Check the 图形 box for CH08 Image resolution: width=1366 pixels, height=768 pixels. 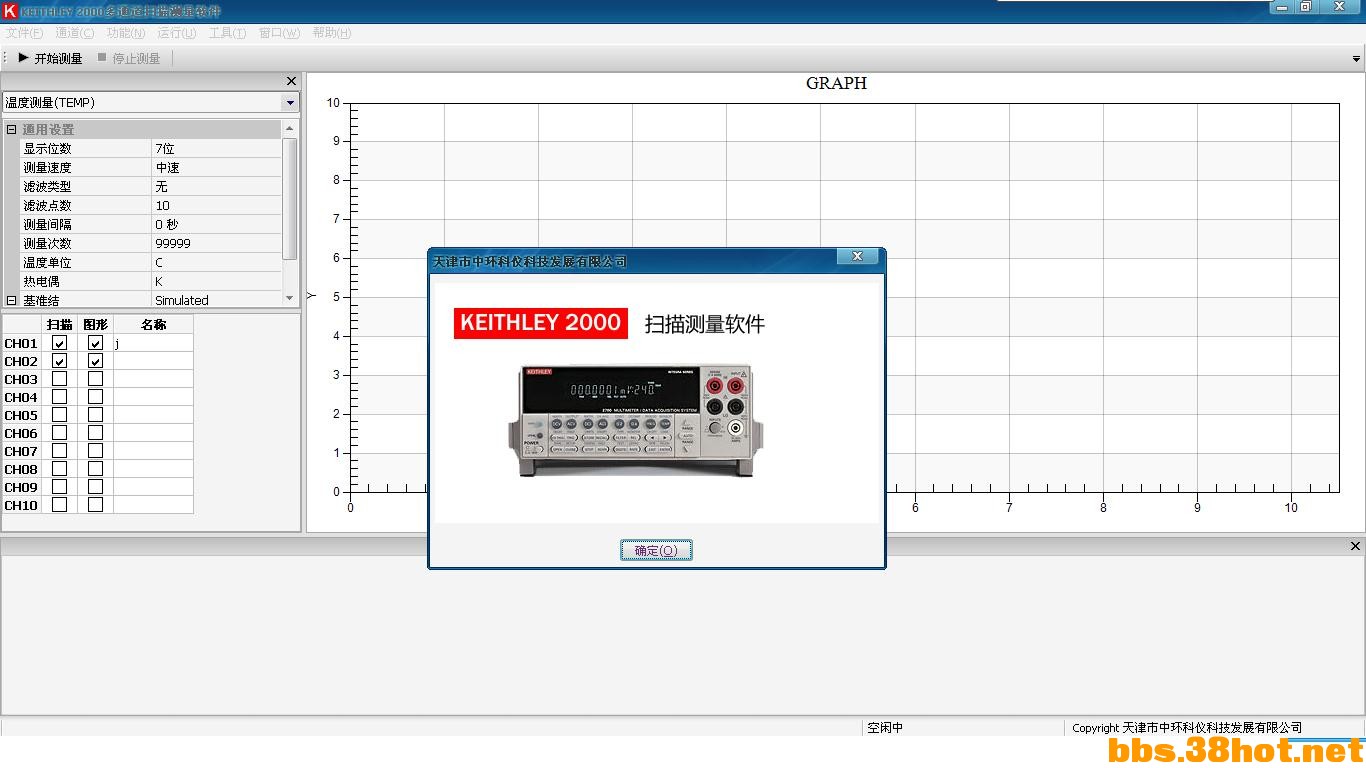pos(95,469)
